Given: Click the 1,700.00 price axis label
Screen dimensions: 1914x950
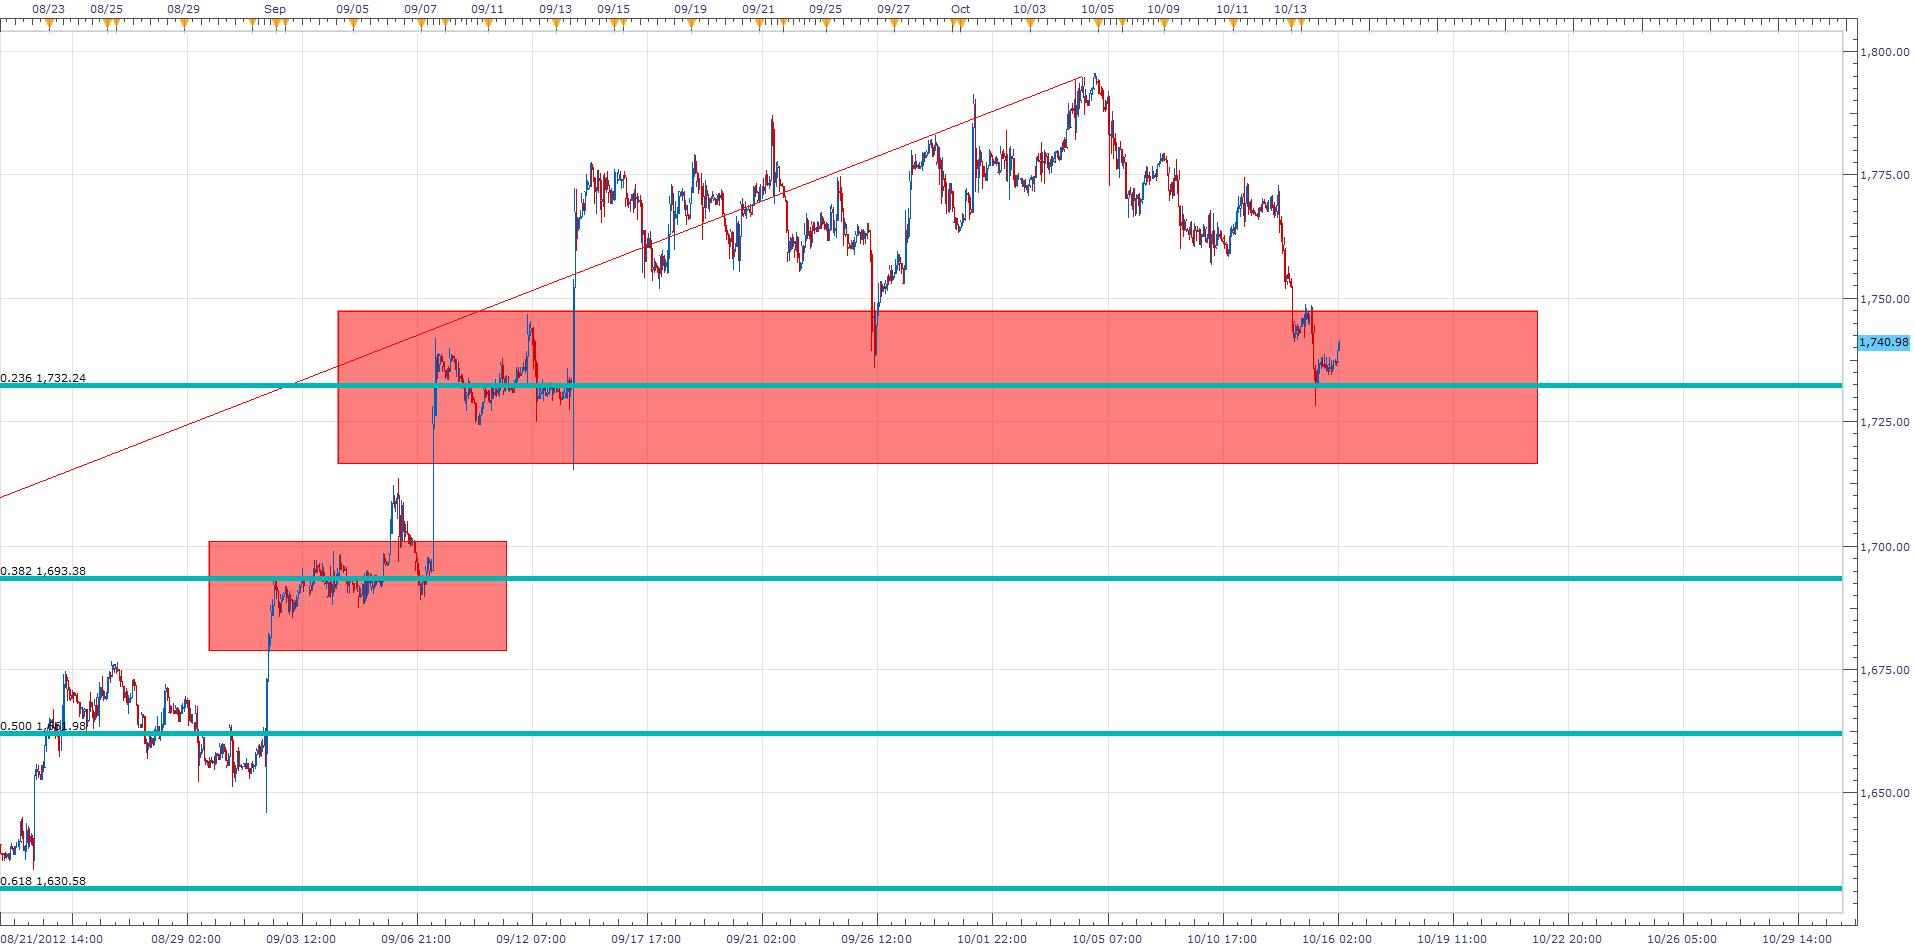Looking at the screenshot, I should coord(1885,547).
